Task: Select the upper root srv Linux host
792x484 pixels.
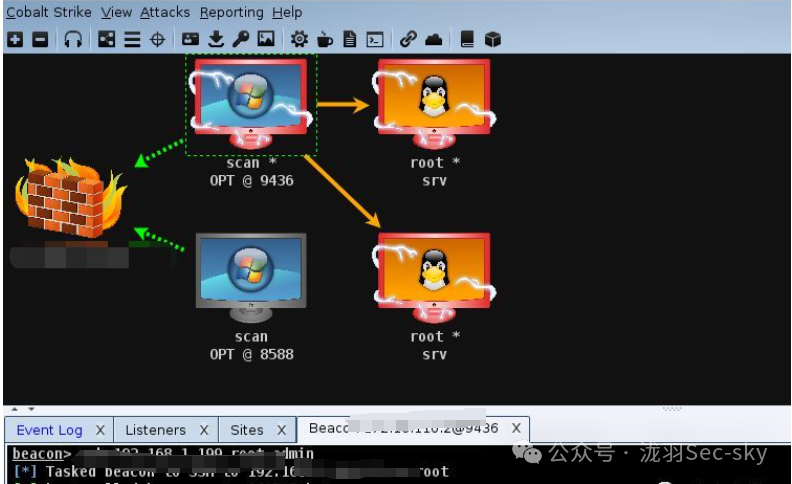Action: (x=434, y=105)
